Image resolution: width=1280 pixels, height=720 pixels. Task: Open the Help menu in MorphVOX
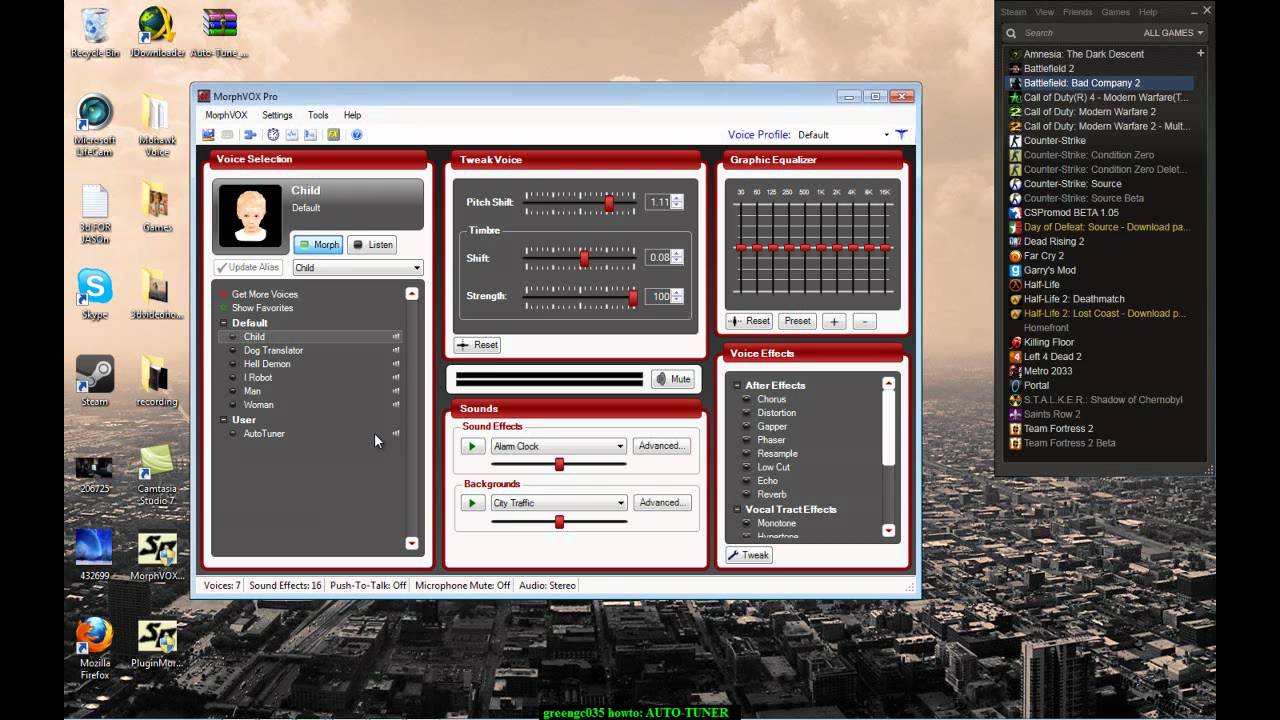(352, 115)
